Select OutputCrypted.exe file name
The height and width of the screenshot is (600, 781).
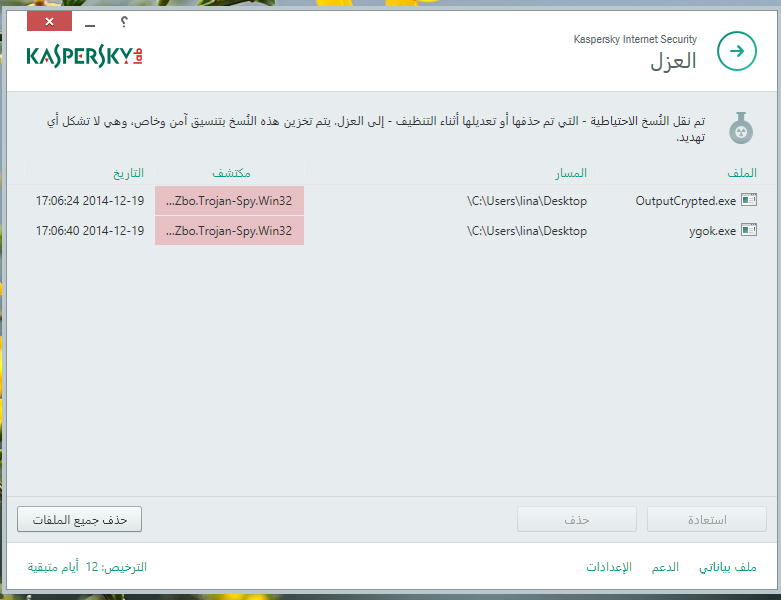tap(685, 201)
